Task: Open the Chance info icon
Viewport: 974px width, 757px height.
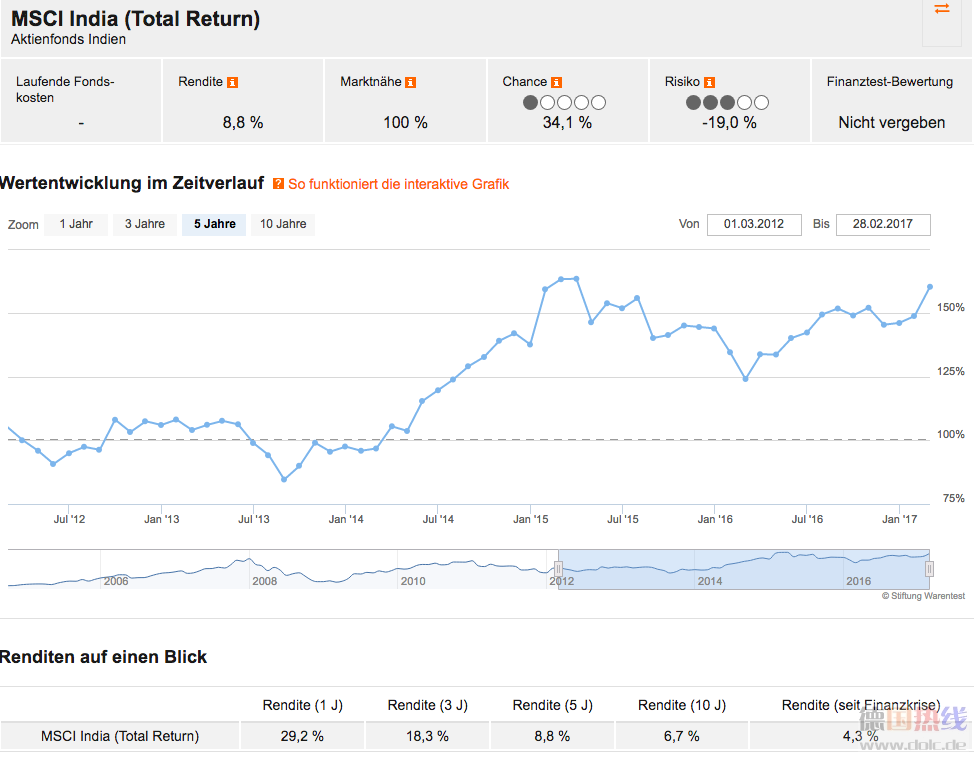Action: [x=557, y=83]
